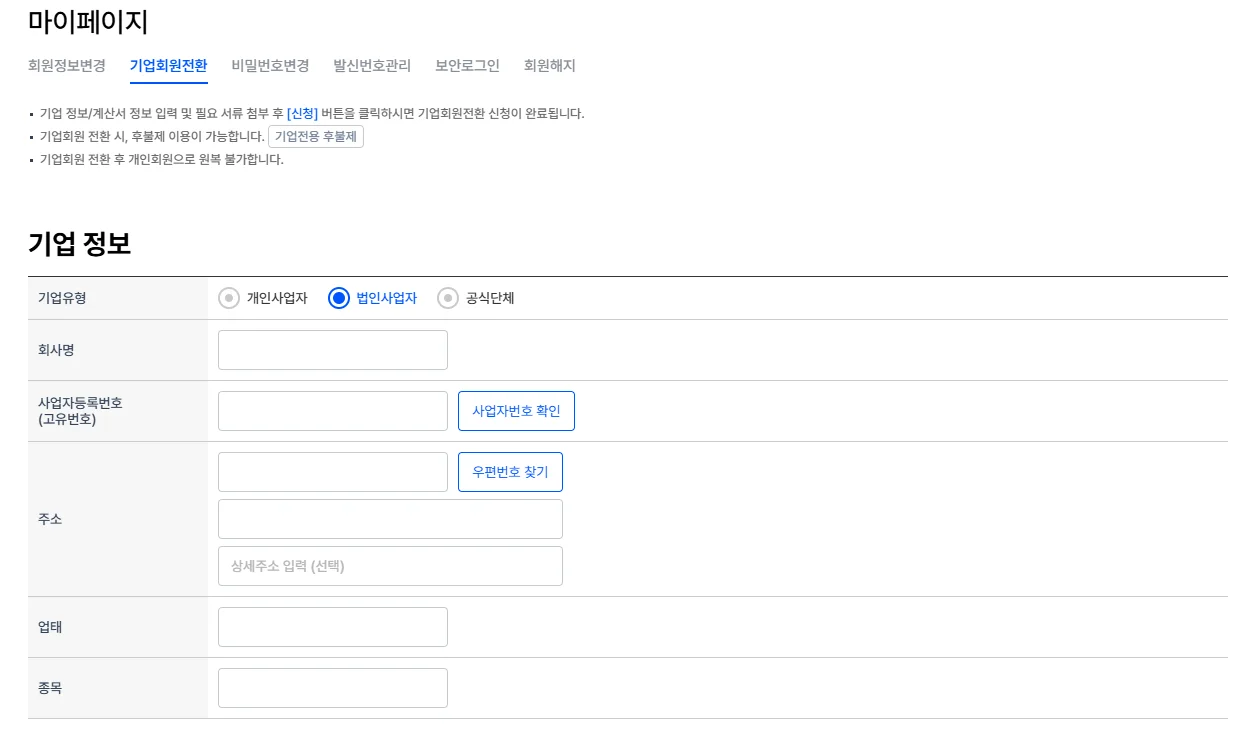Screen dimensions: 1256x734
Task: Select the 법인사업자 radio button
Action: coord(339,298)
